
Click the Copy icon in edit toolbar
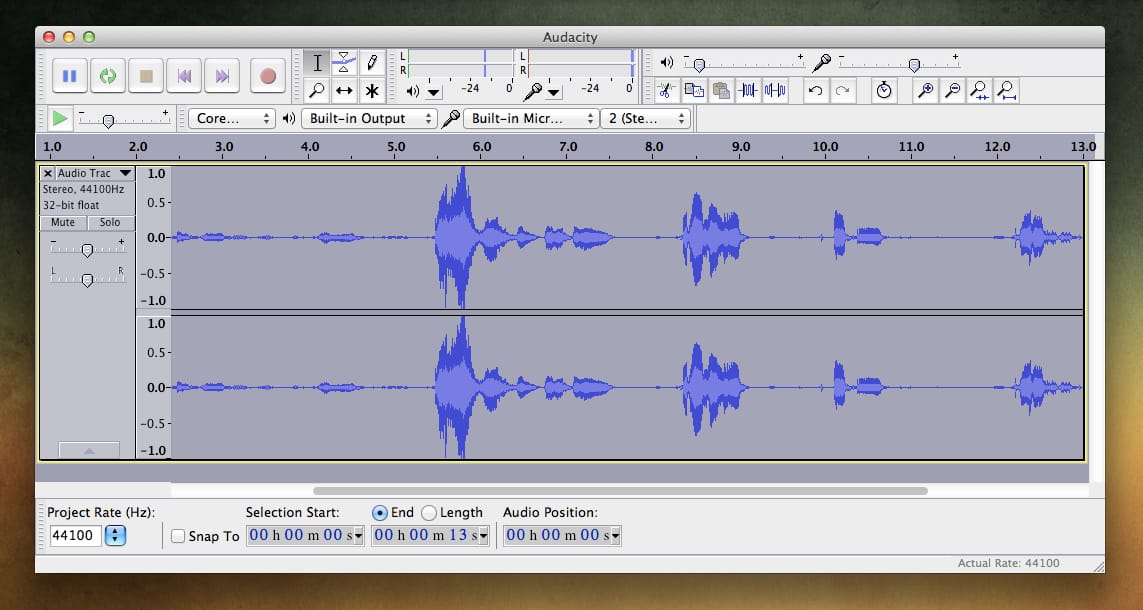[694, 90]
